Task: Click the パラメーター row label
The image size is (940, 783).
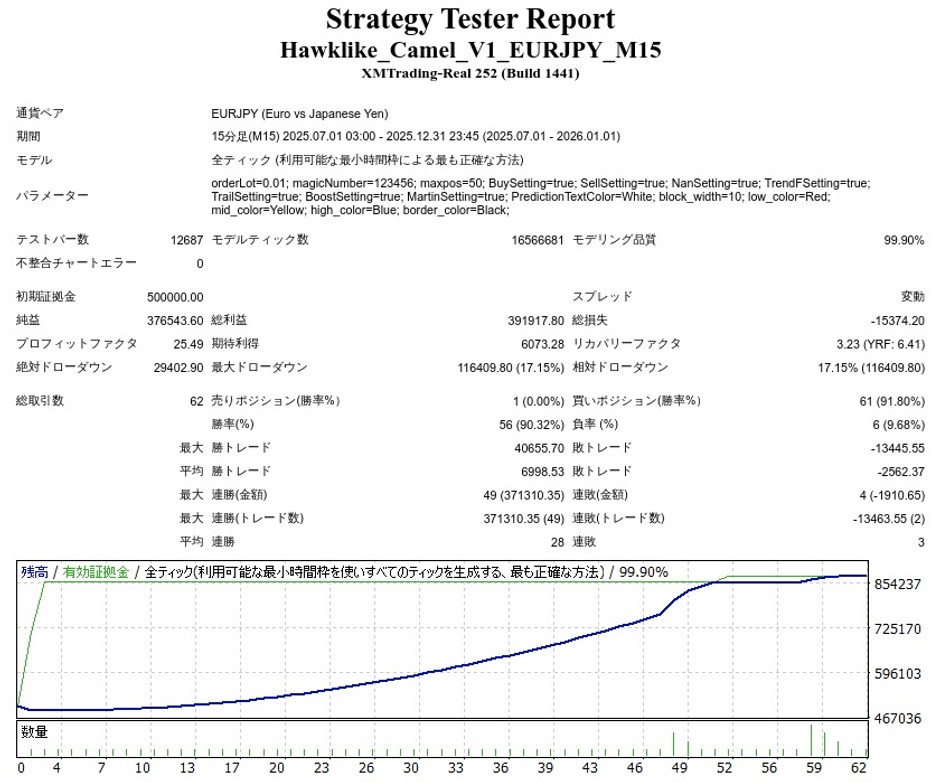Action: pyautogui.click(x=52, y=196)
